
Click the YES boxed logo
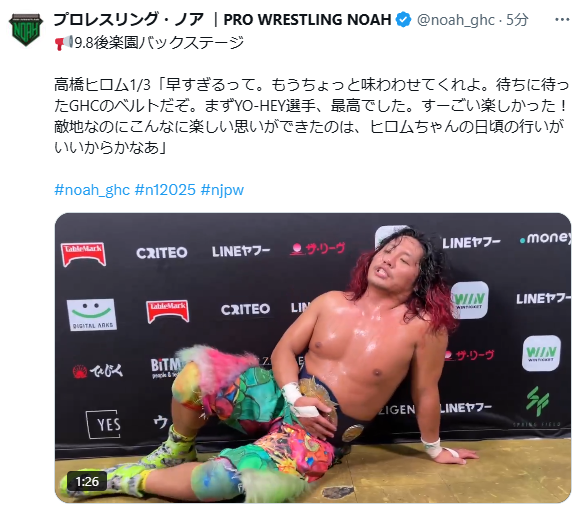[103, 424]
